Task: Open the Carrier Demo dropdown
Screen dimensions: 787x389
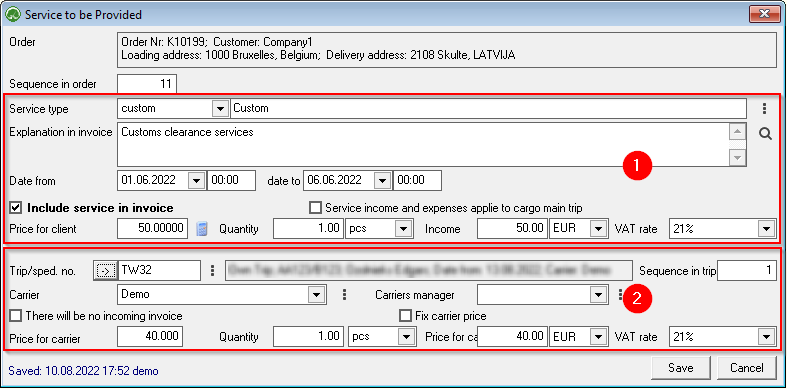Action: click(x=316, y=295)
